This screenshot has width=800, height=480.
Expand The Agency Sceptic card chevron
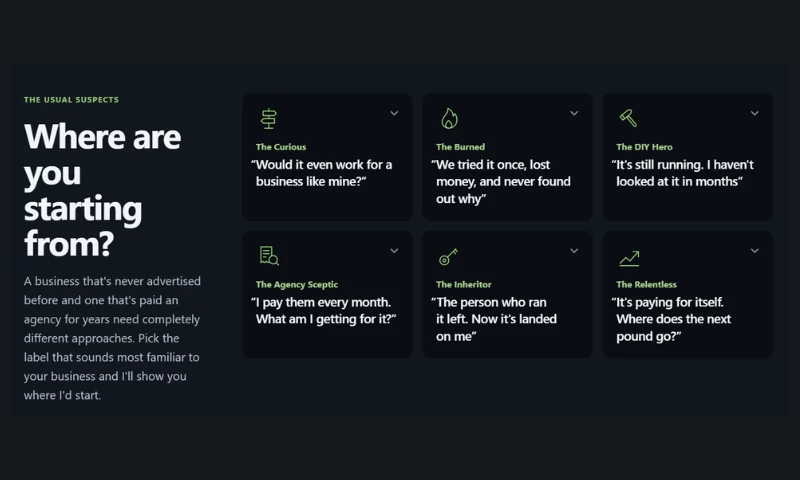394,250
